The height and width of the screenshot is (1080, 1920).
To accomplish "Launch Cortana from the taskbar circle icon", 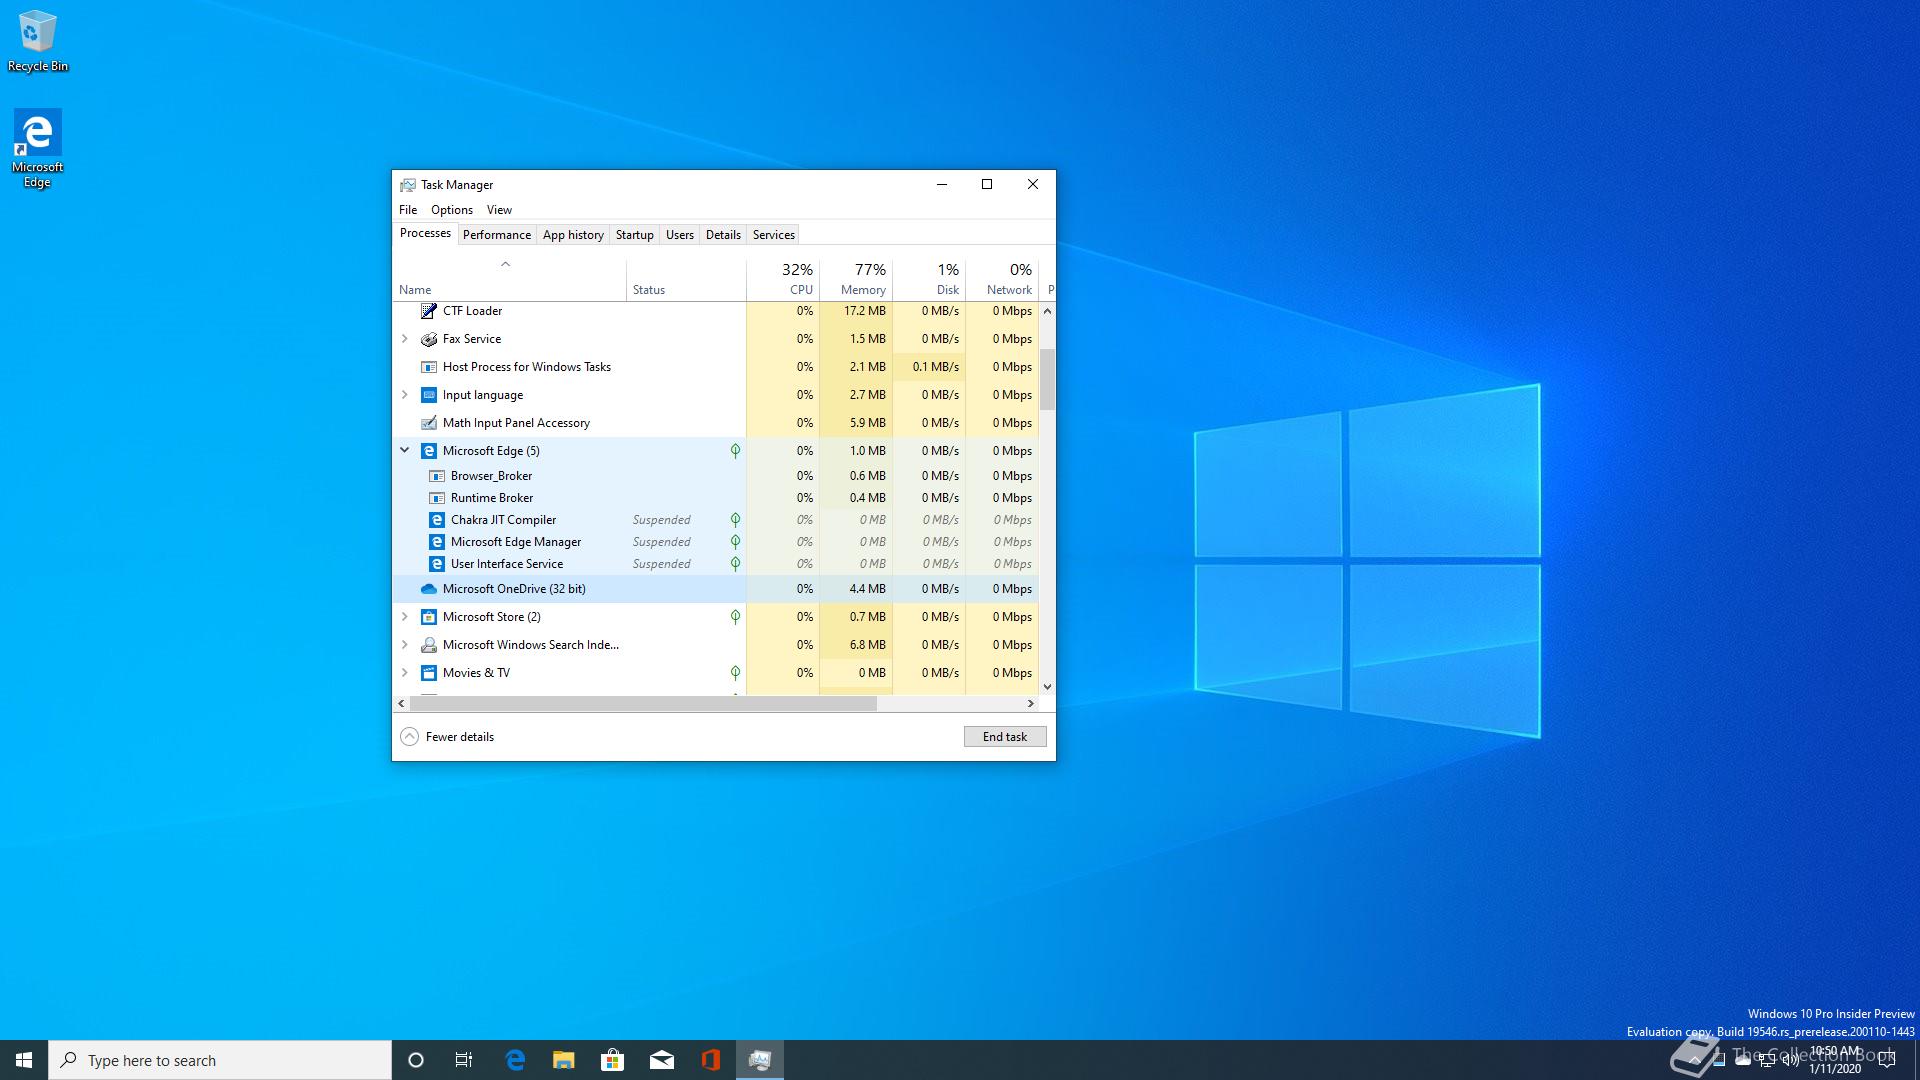I will click(x=416, y=1060).
